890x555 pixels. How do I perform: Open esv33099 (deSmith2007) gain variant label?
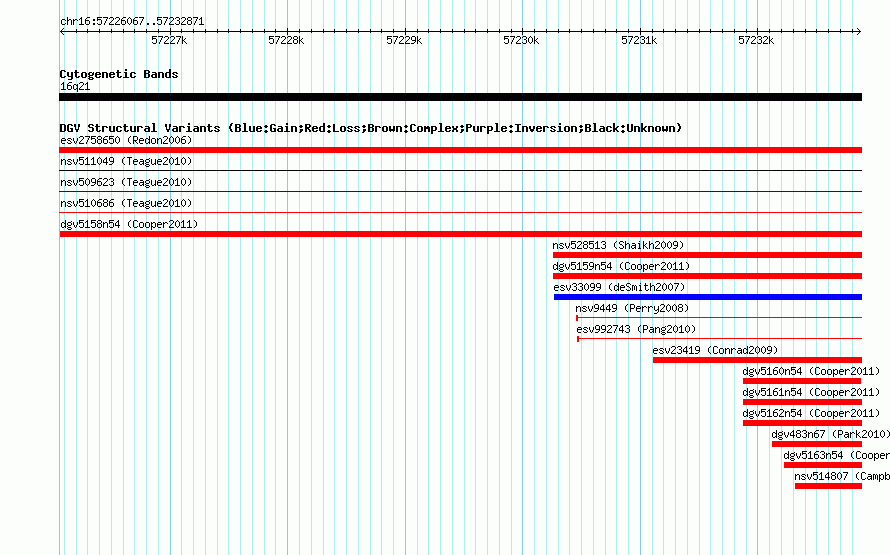pos(619,287)
